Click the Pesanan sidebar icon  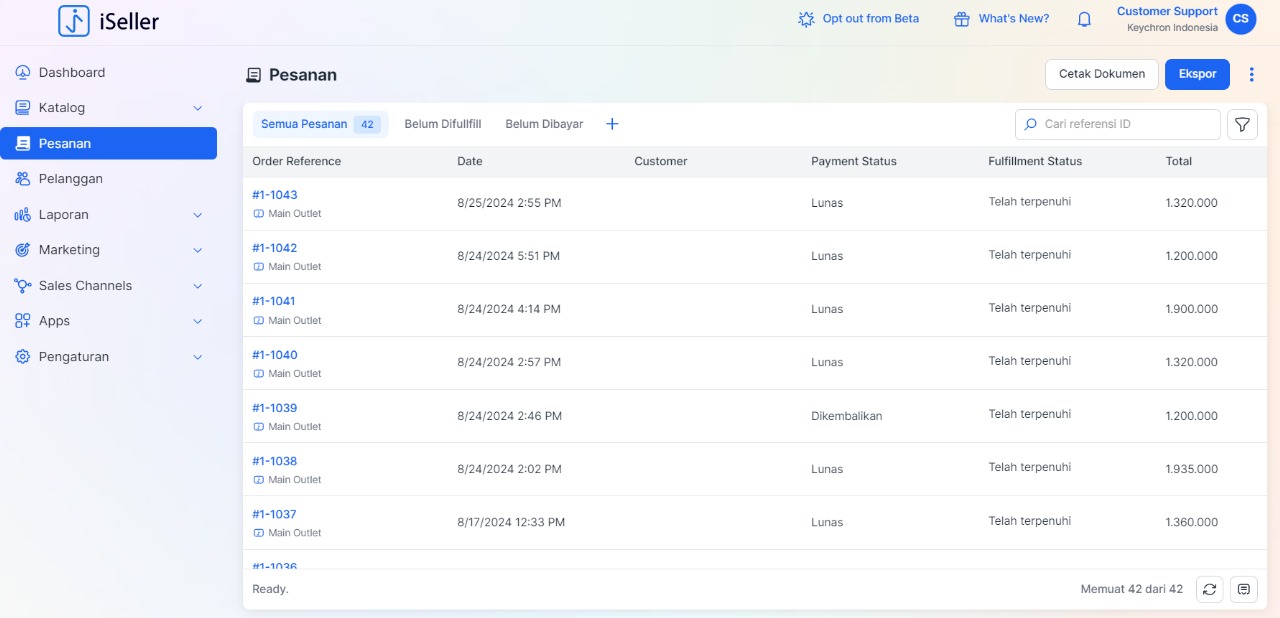[22, 143]
